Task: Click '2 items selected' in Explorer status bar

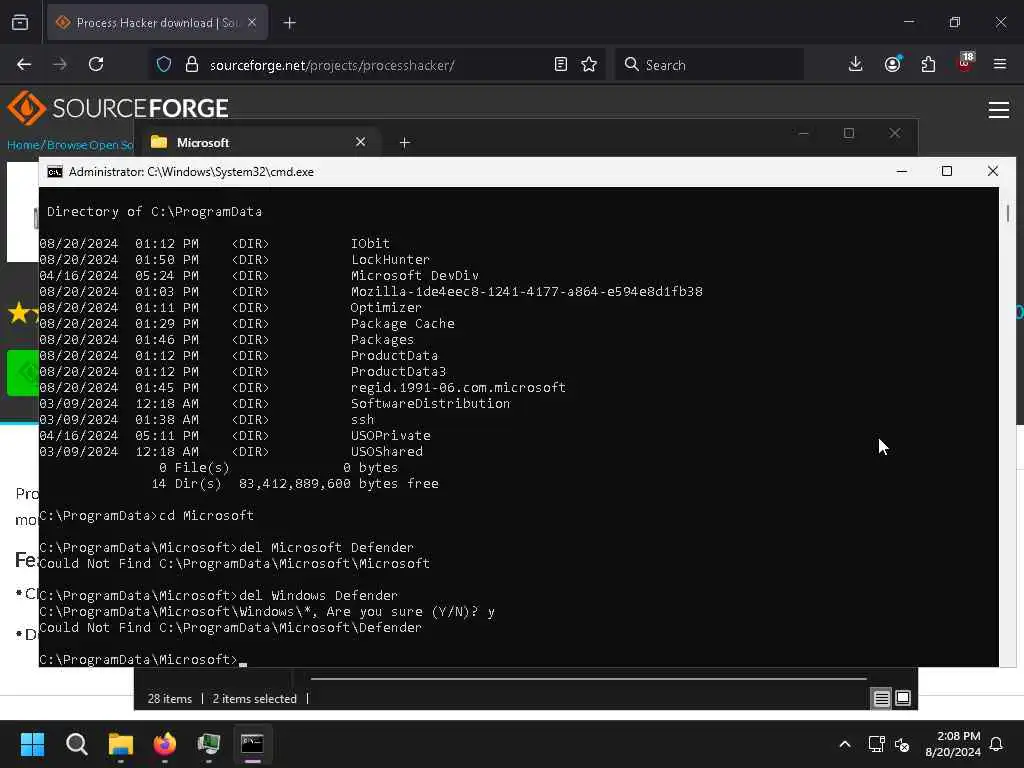Action: coord(255,699)
